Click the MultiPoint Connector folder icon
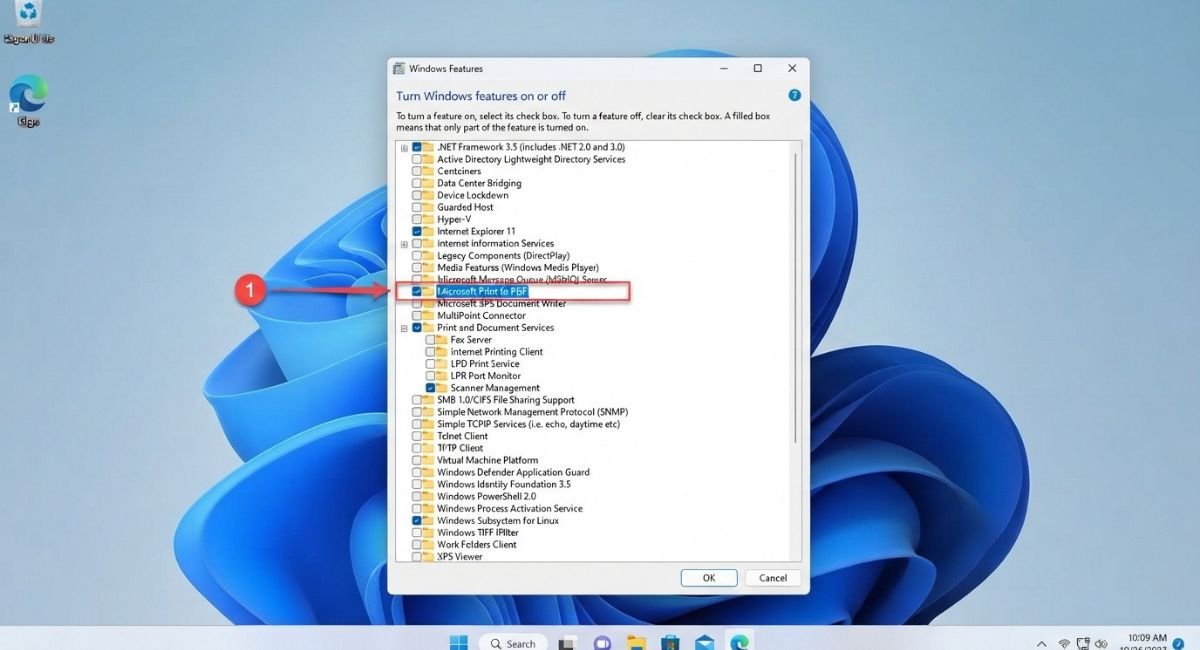1200x650 pixels. point(428,315)
